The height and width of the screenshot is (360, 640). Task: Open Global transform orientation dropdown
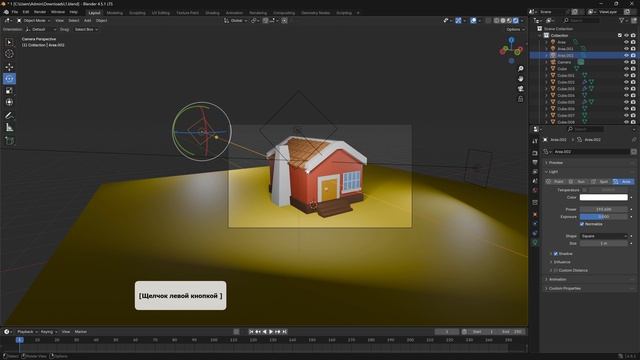pos(235,20)
